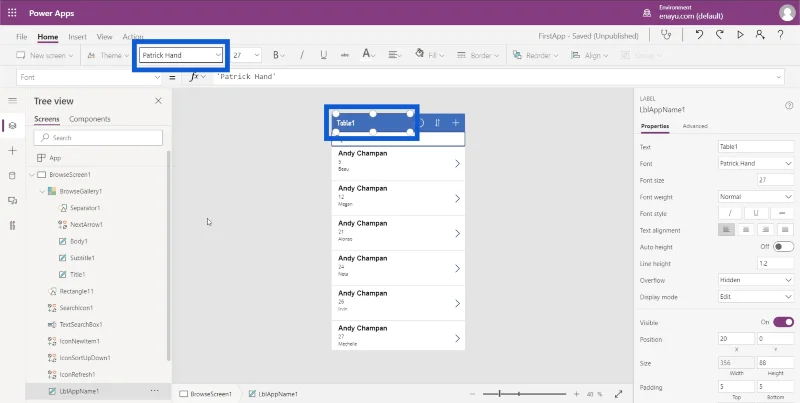Set text alignment to left in properties

727,230
